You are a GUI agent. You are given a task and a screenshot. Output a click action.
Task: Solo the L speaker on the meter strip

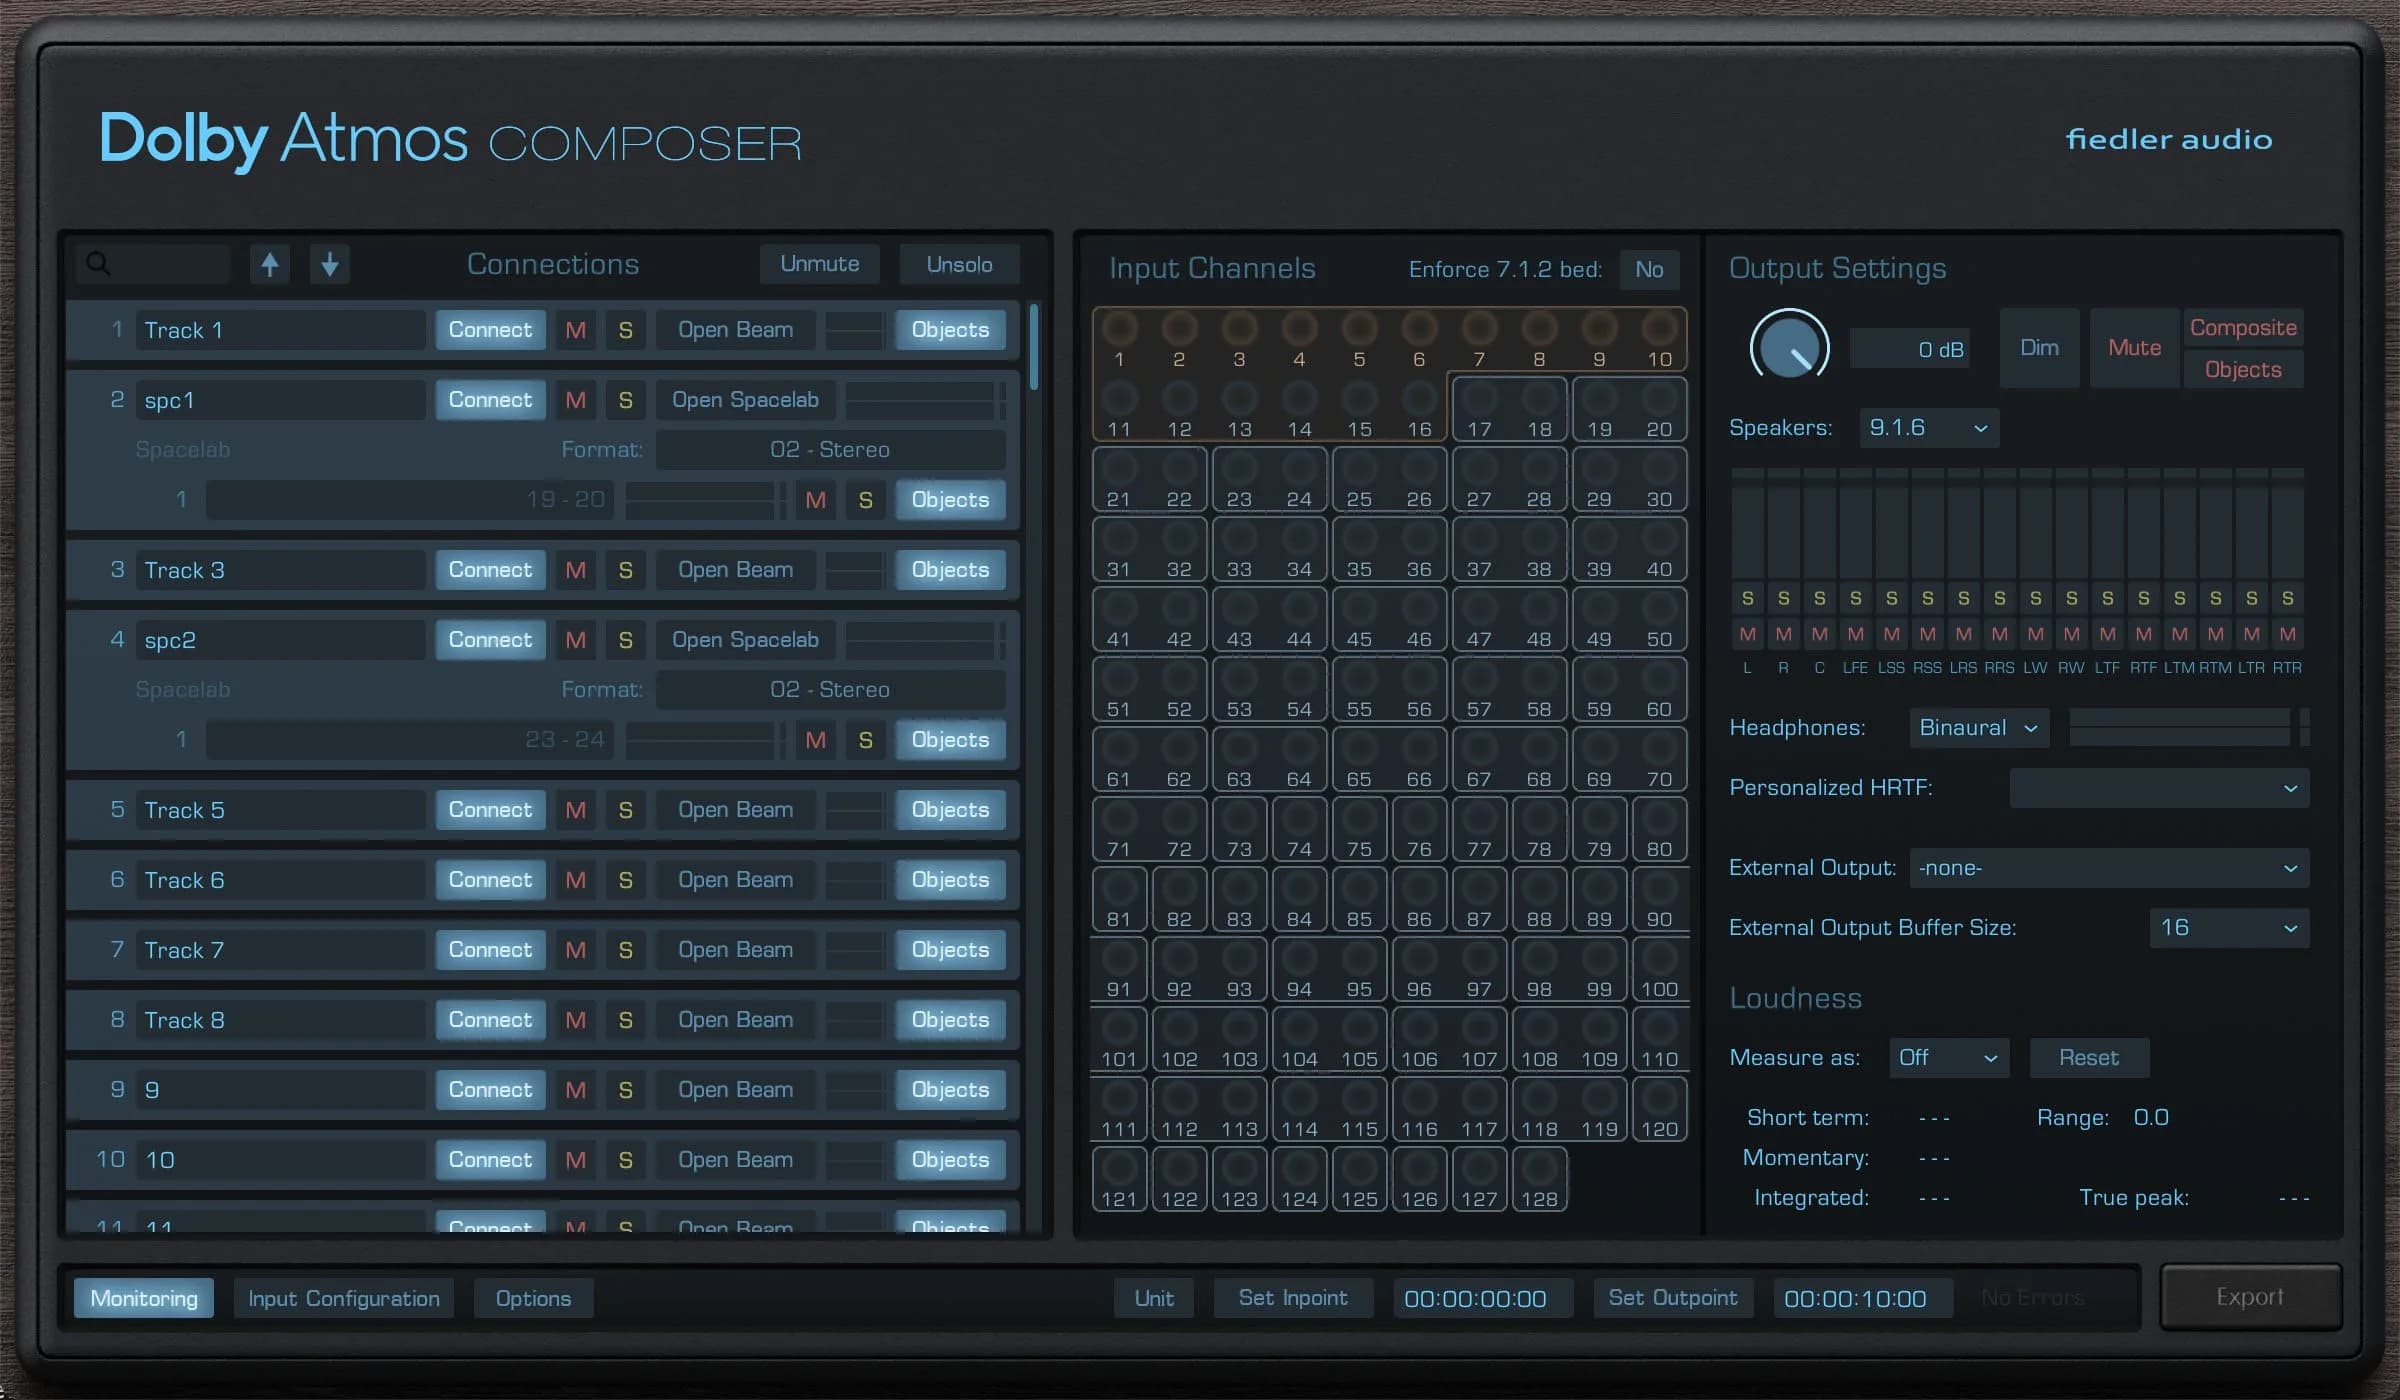[x=1748, y=597]
